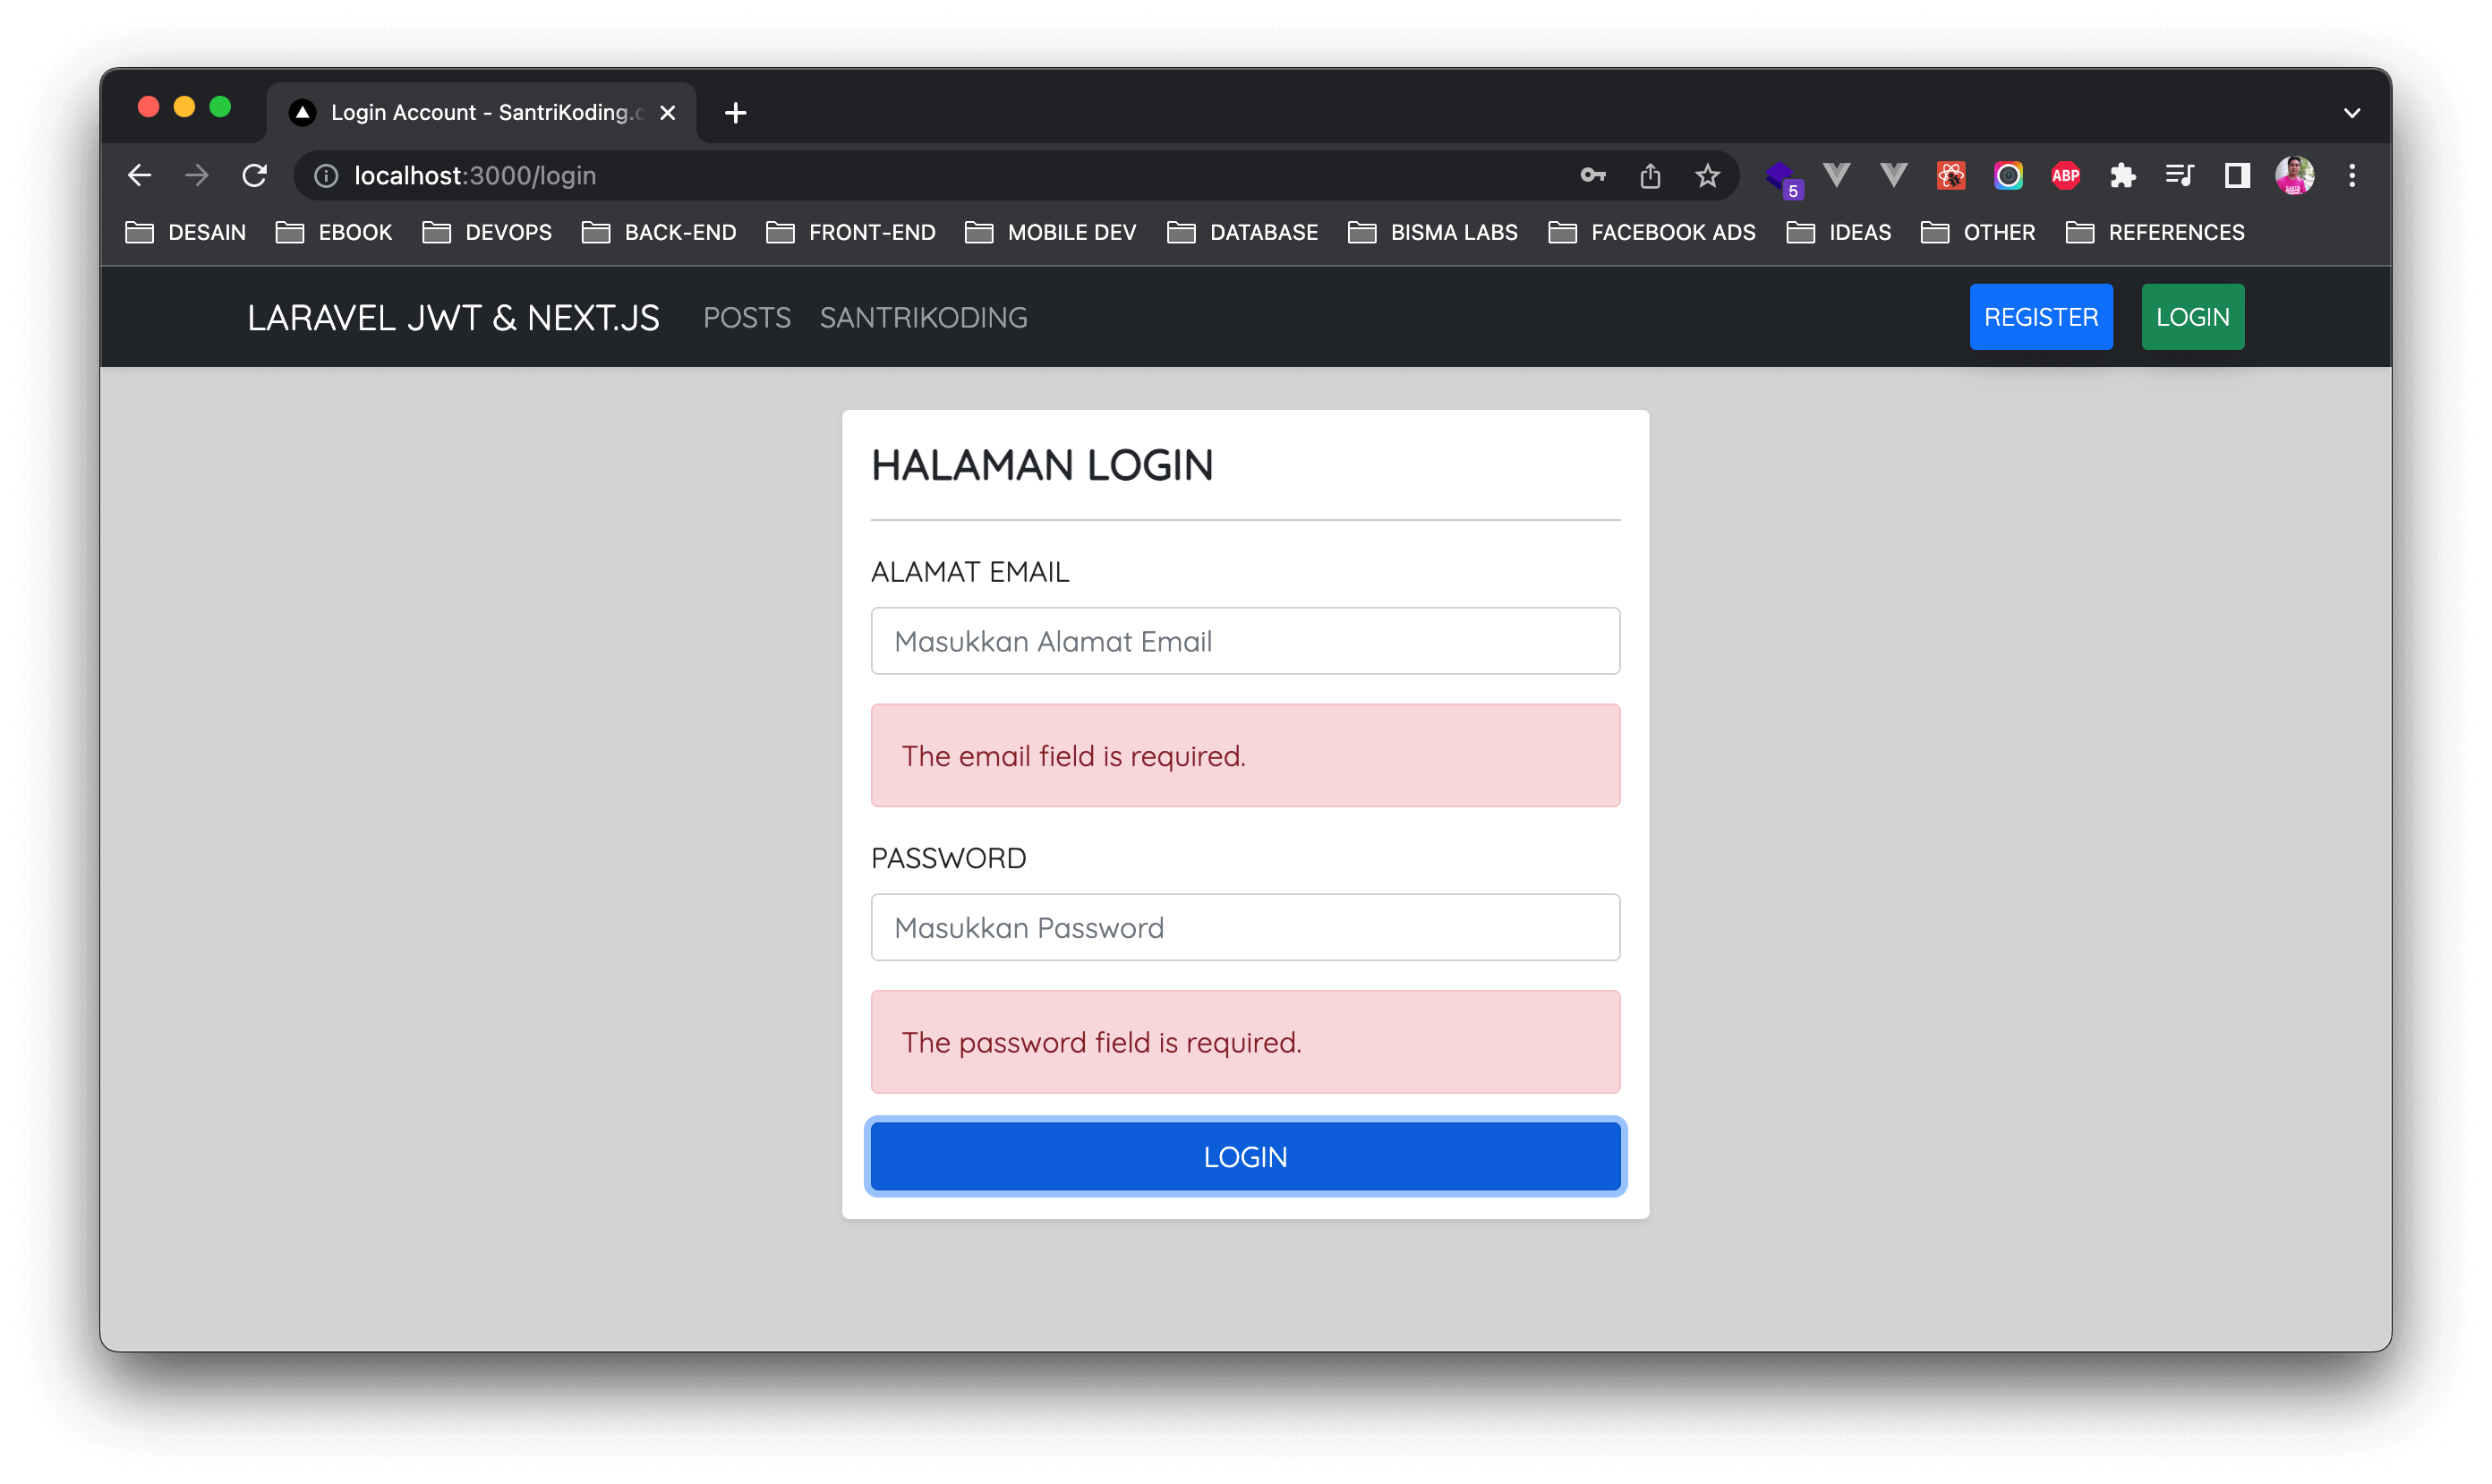Toggle the browser side panel

[2237, 176]
